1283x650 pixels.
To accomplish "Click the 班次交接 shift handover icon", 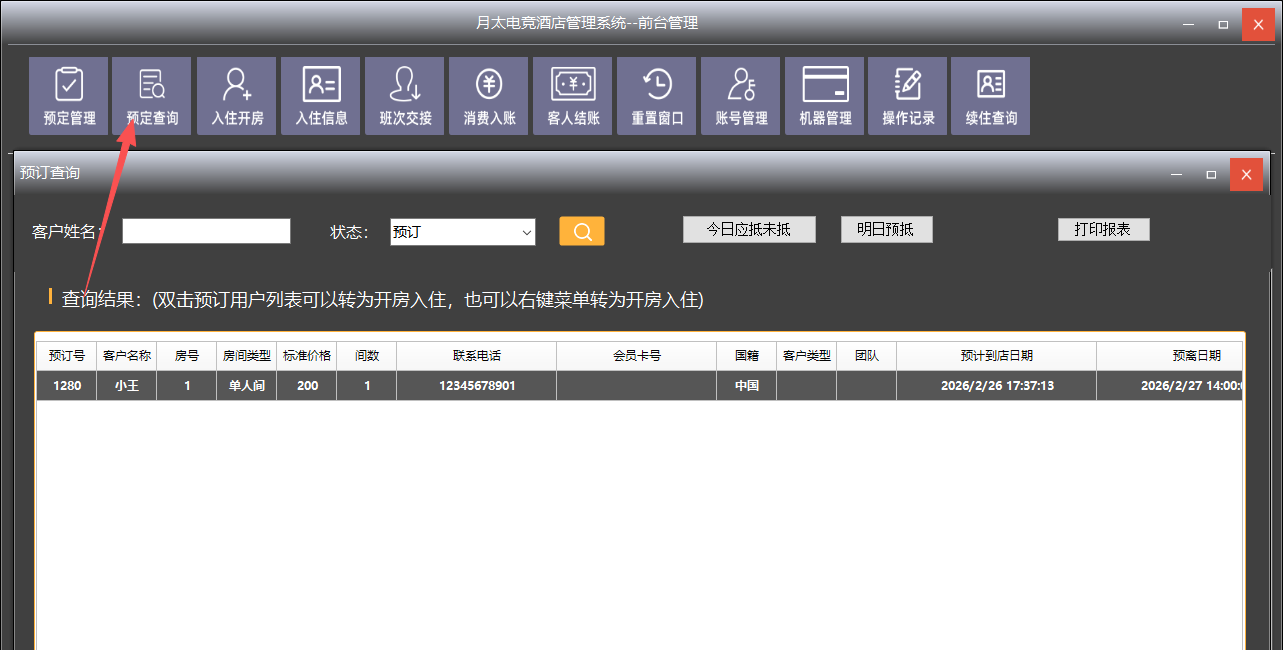I will click(x=405, y=95).
